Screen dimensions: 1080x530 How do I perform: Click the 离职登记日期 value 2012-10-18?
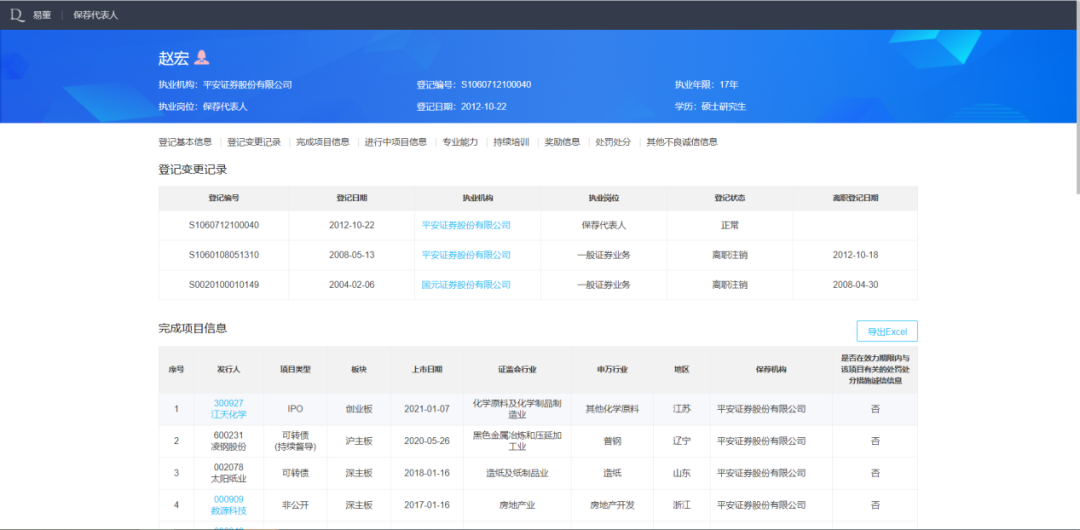coord(855,255)
